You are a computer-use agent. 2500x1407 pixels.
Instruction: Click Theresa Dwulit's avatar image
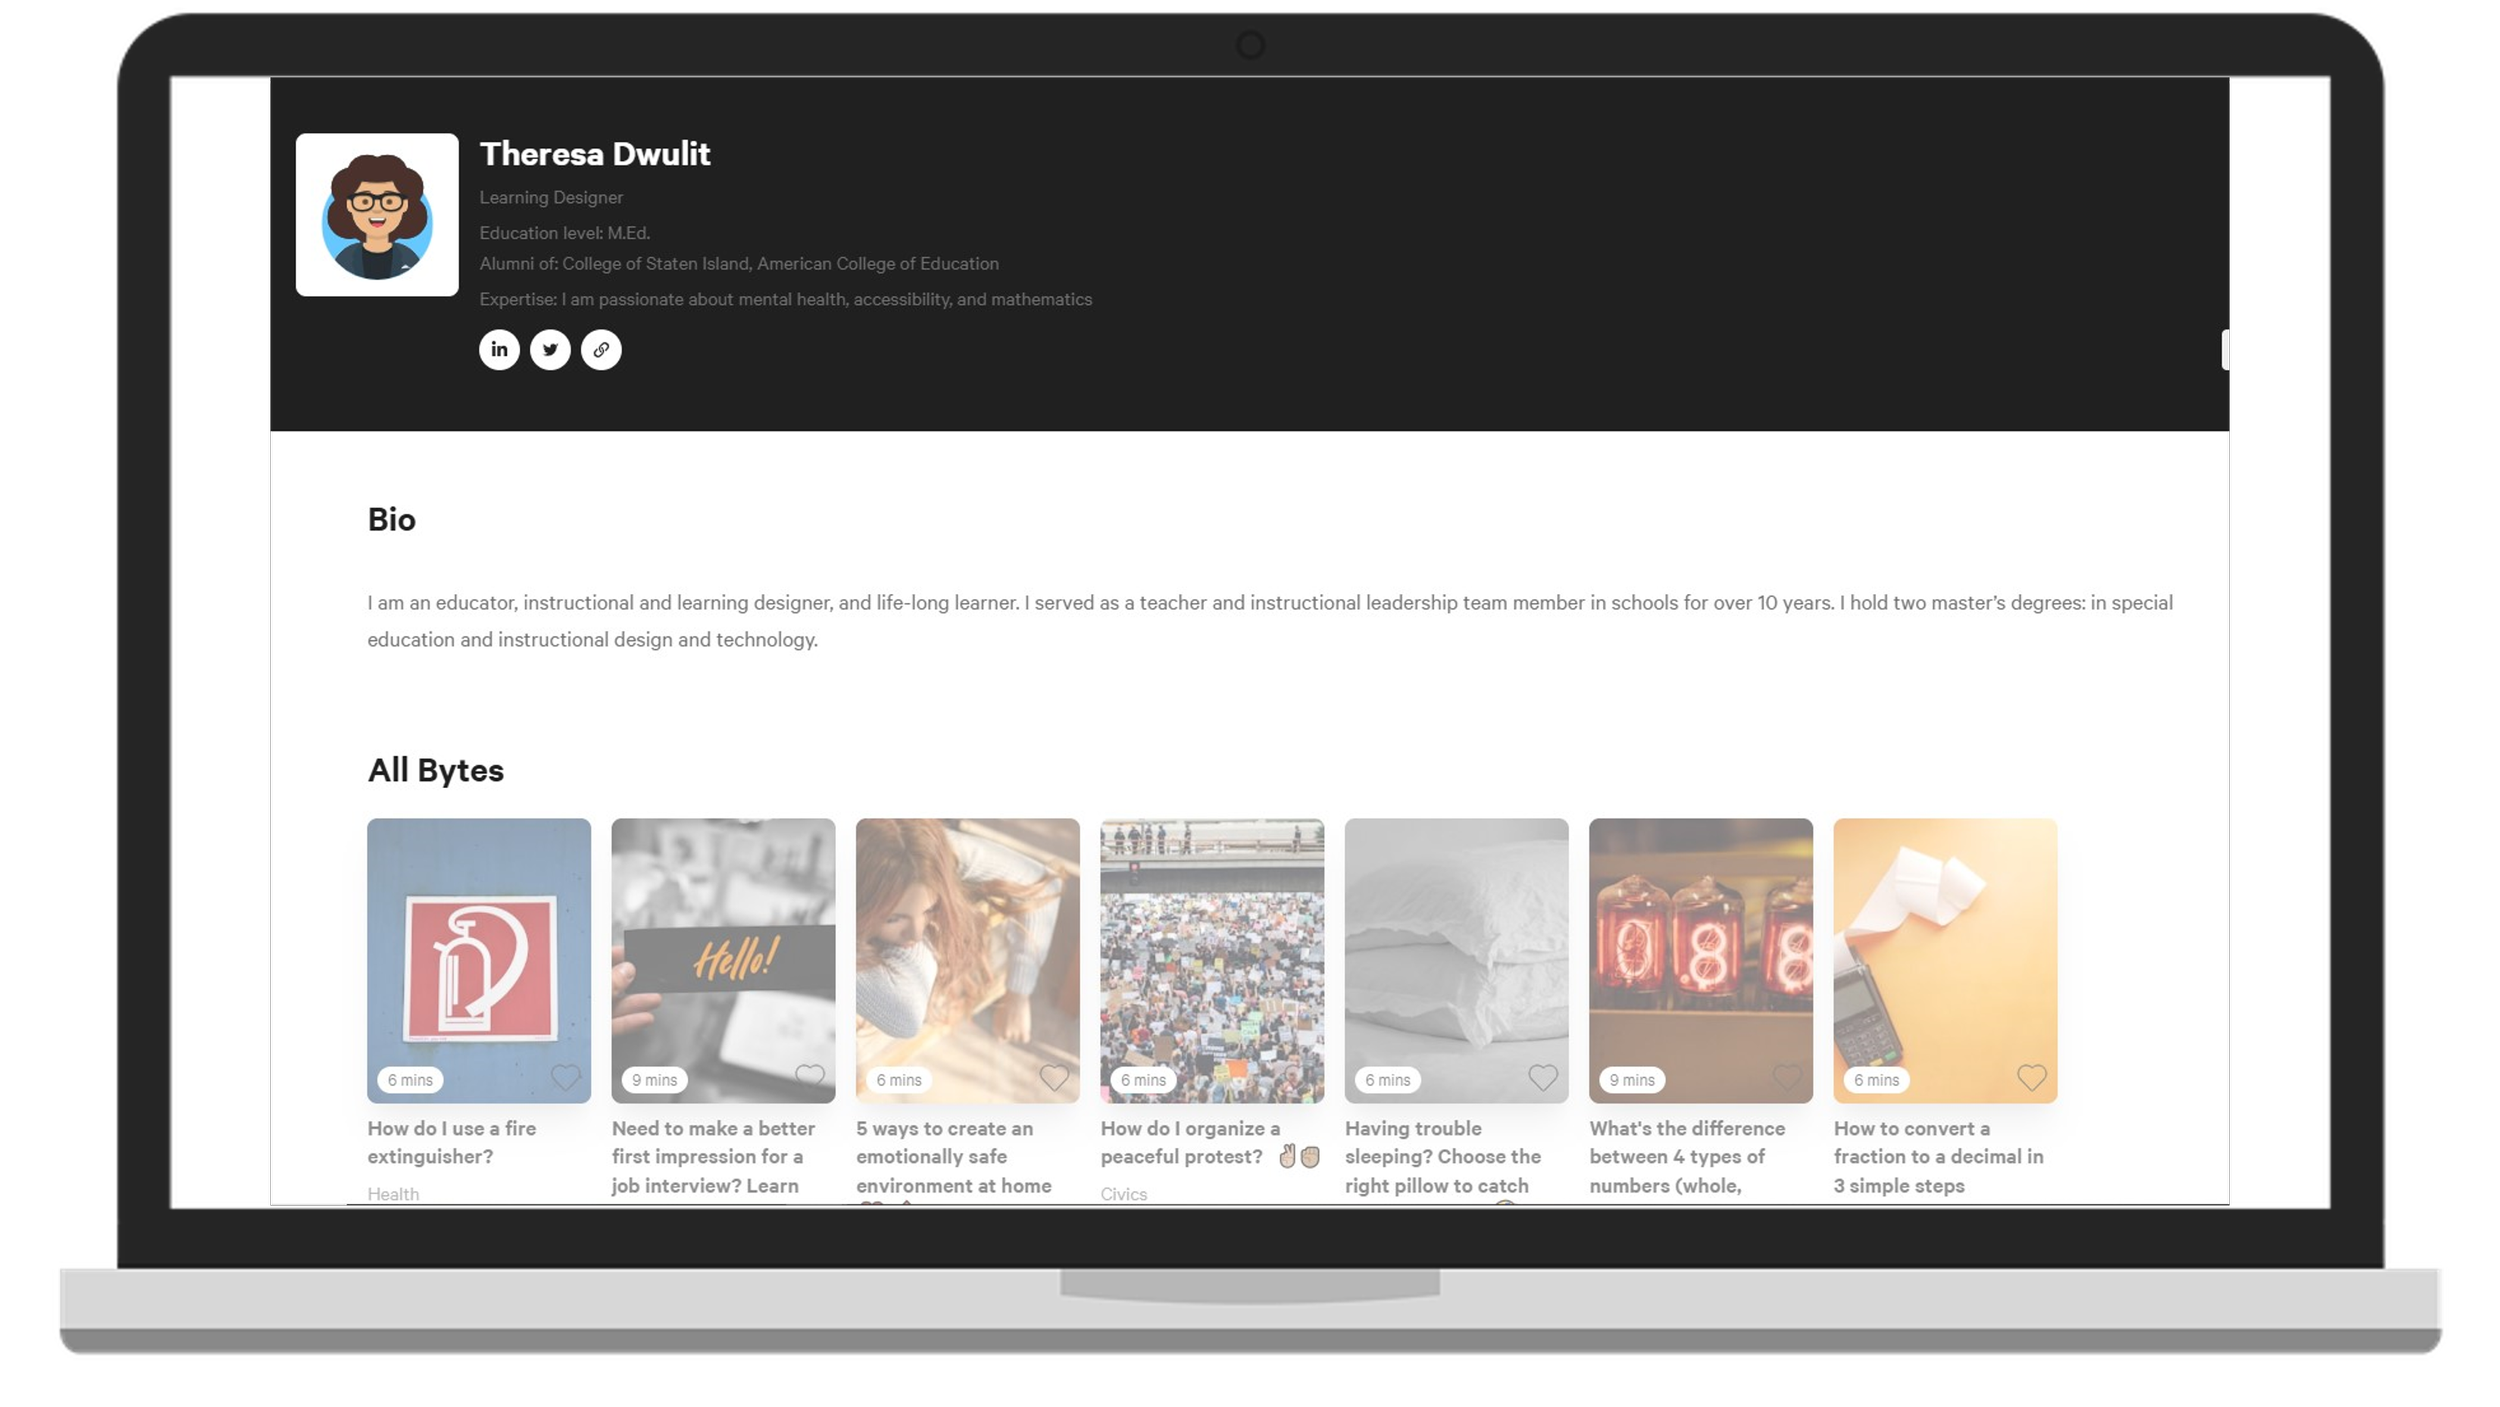click(x=377, y=215)
